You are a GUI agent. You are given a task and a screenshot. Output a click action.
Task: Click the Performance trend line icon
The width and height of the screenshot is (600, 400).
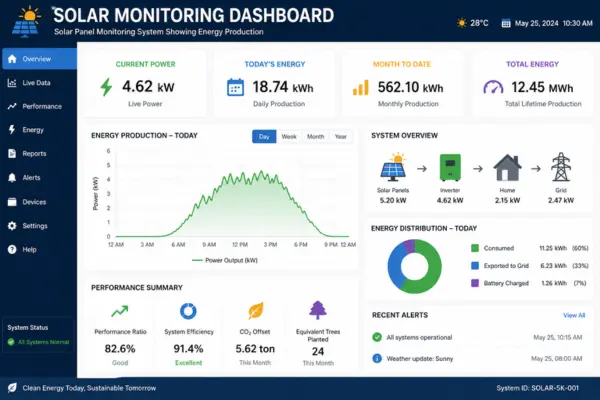point(12,106)
